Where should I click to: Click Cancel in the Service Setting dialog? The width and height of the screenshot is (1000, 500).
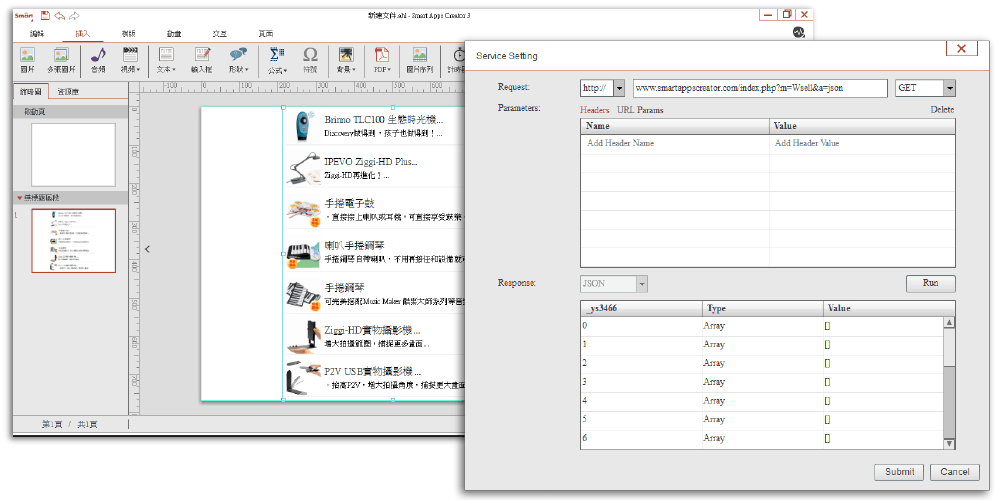tap(955, 472)
